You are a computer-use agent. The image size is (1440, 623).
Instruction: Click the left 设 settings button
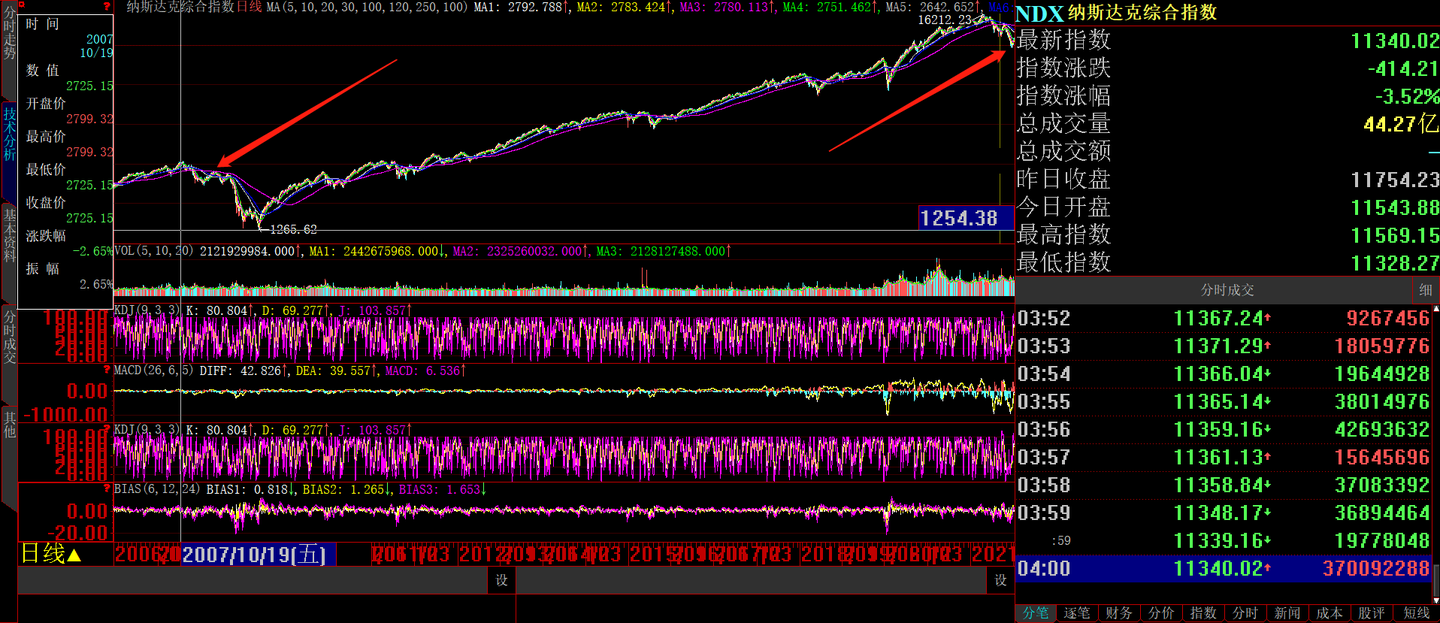point(502,580)
